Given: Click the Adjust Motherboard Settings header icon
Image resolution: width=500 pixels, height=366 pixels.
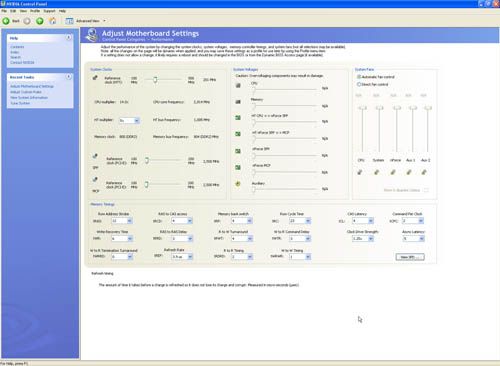Looking at the screenshot, I should [x=91, y=35].
